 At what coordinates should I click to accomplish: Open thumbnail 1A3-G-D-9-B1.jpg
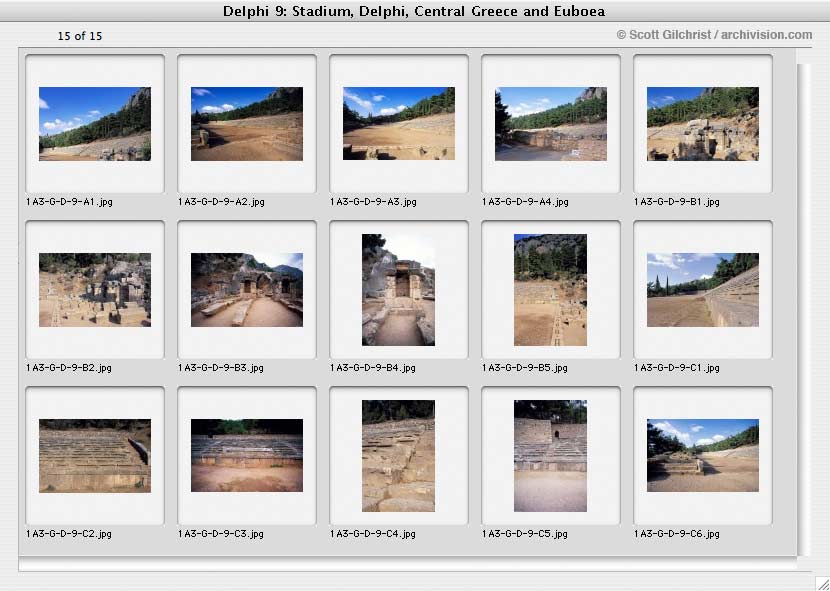(702, 124)
